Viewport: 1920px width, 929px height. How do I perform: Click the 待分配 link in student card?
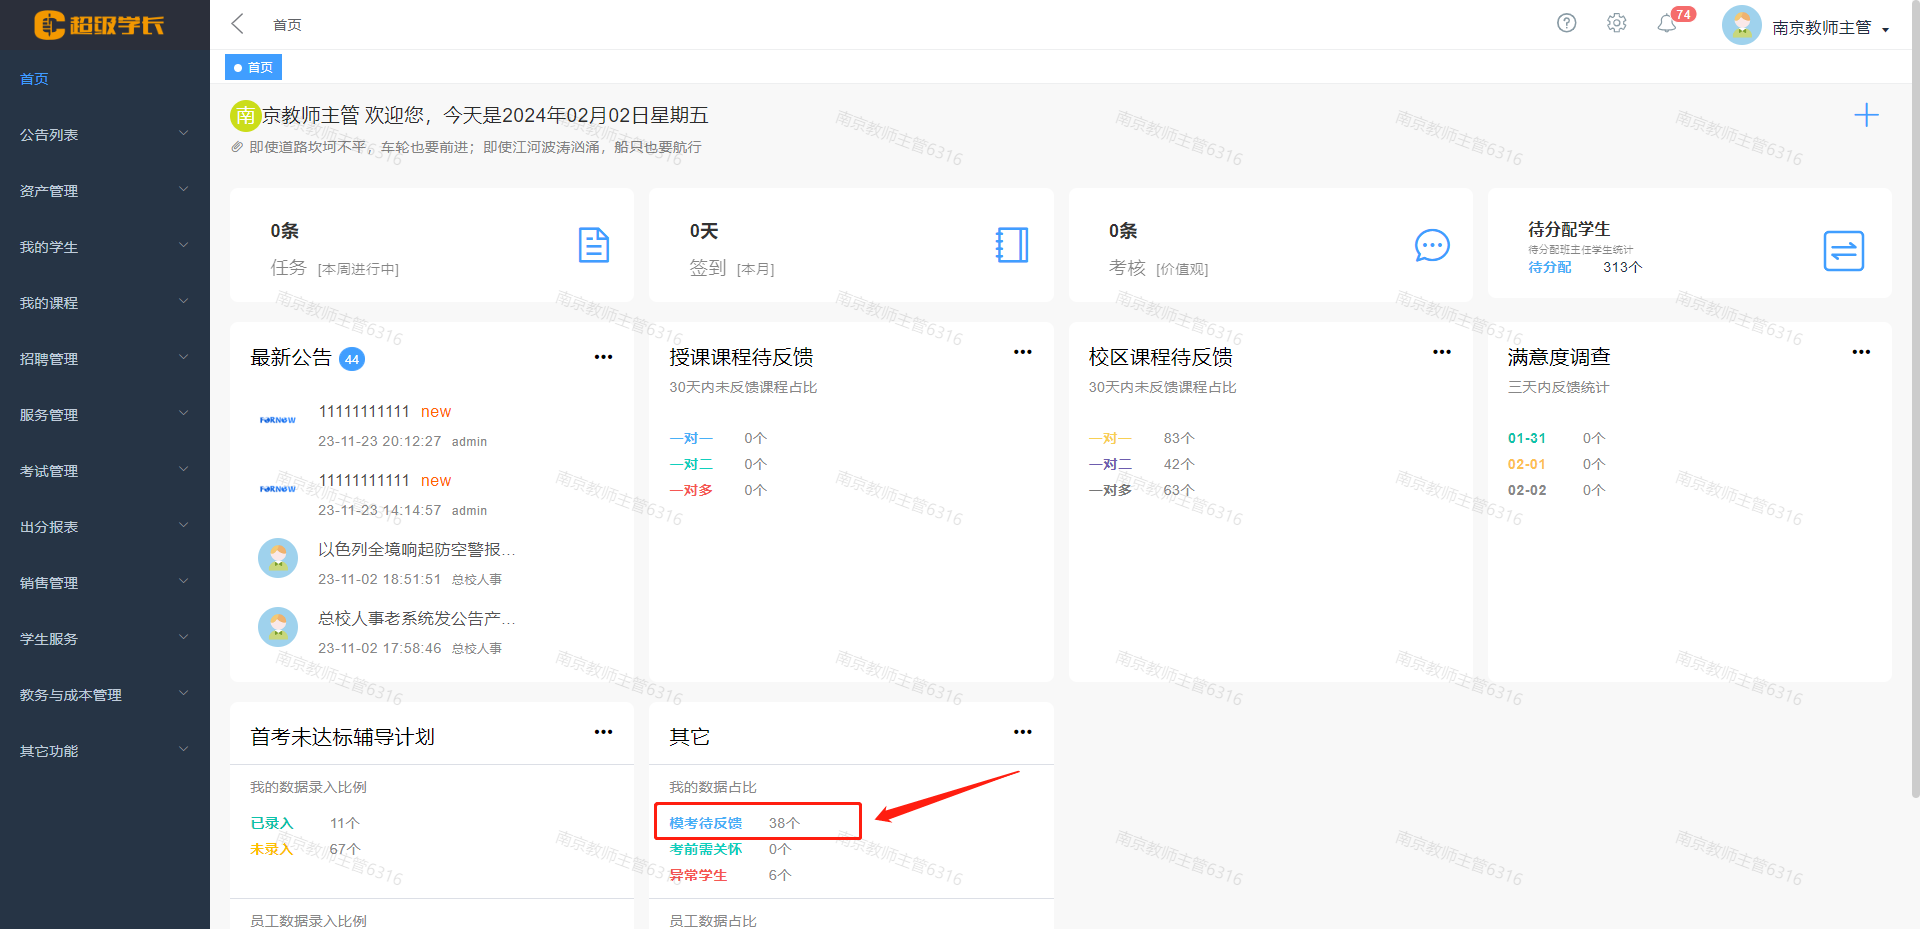pos(1549,267)
